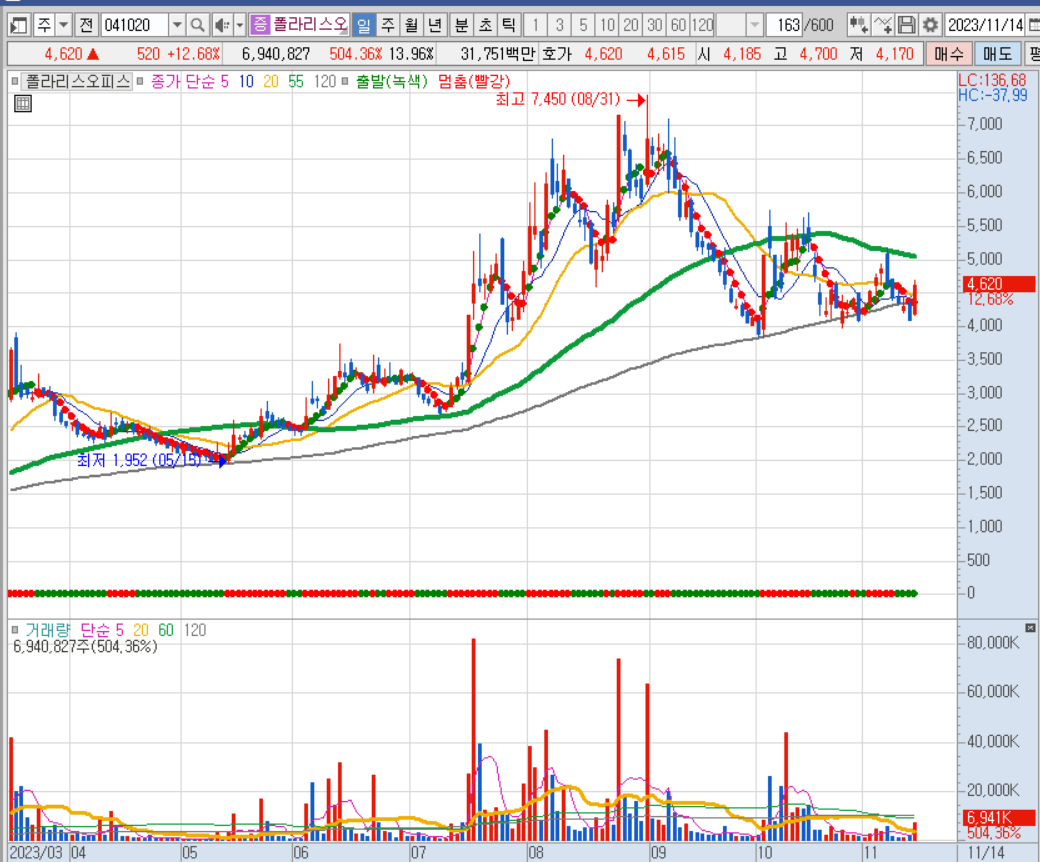
Task: Click the red volume tag 6,941K on axis
Action: (x=998, y=818)
